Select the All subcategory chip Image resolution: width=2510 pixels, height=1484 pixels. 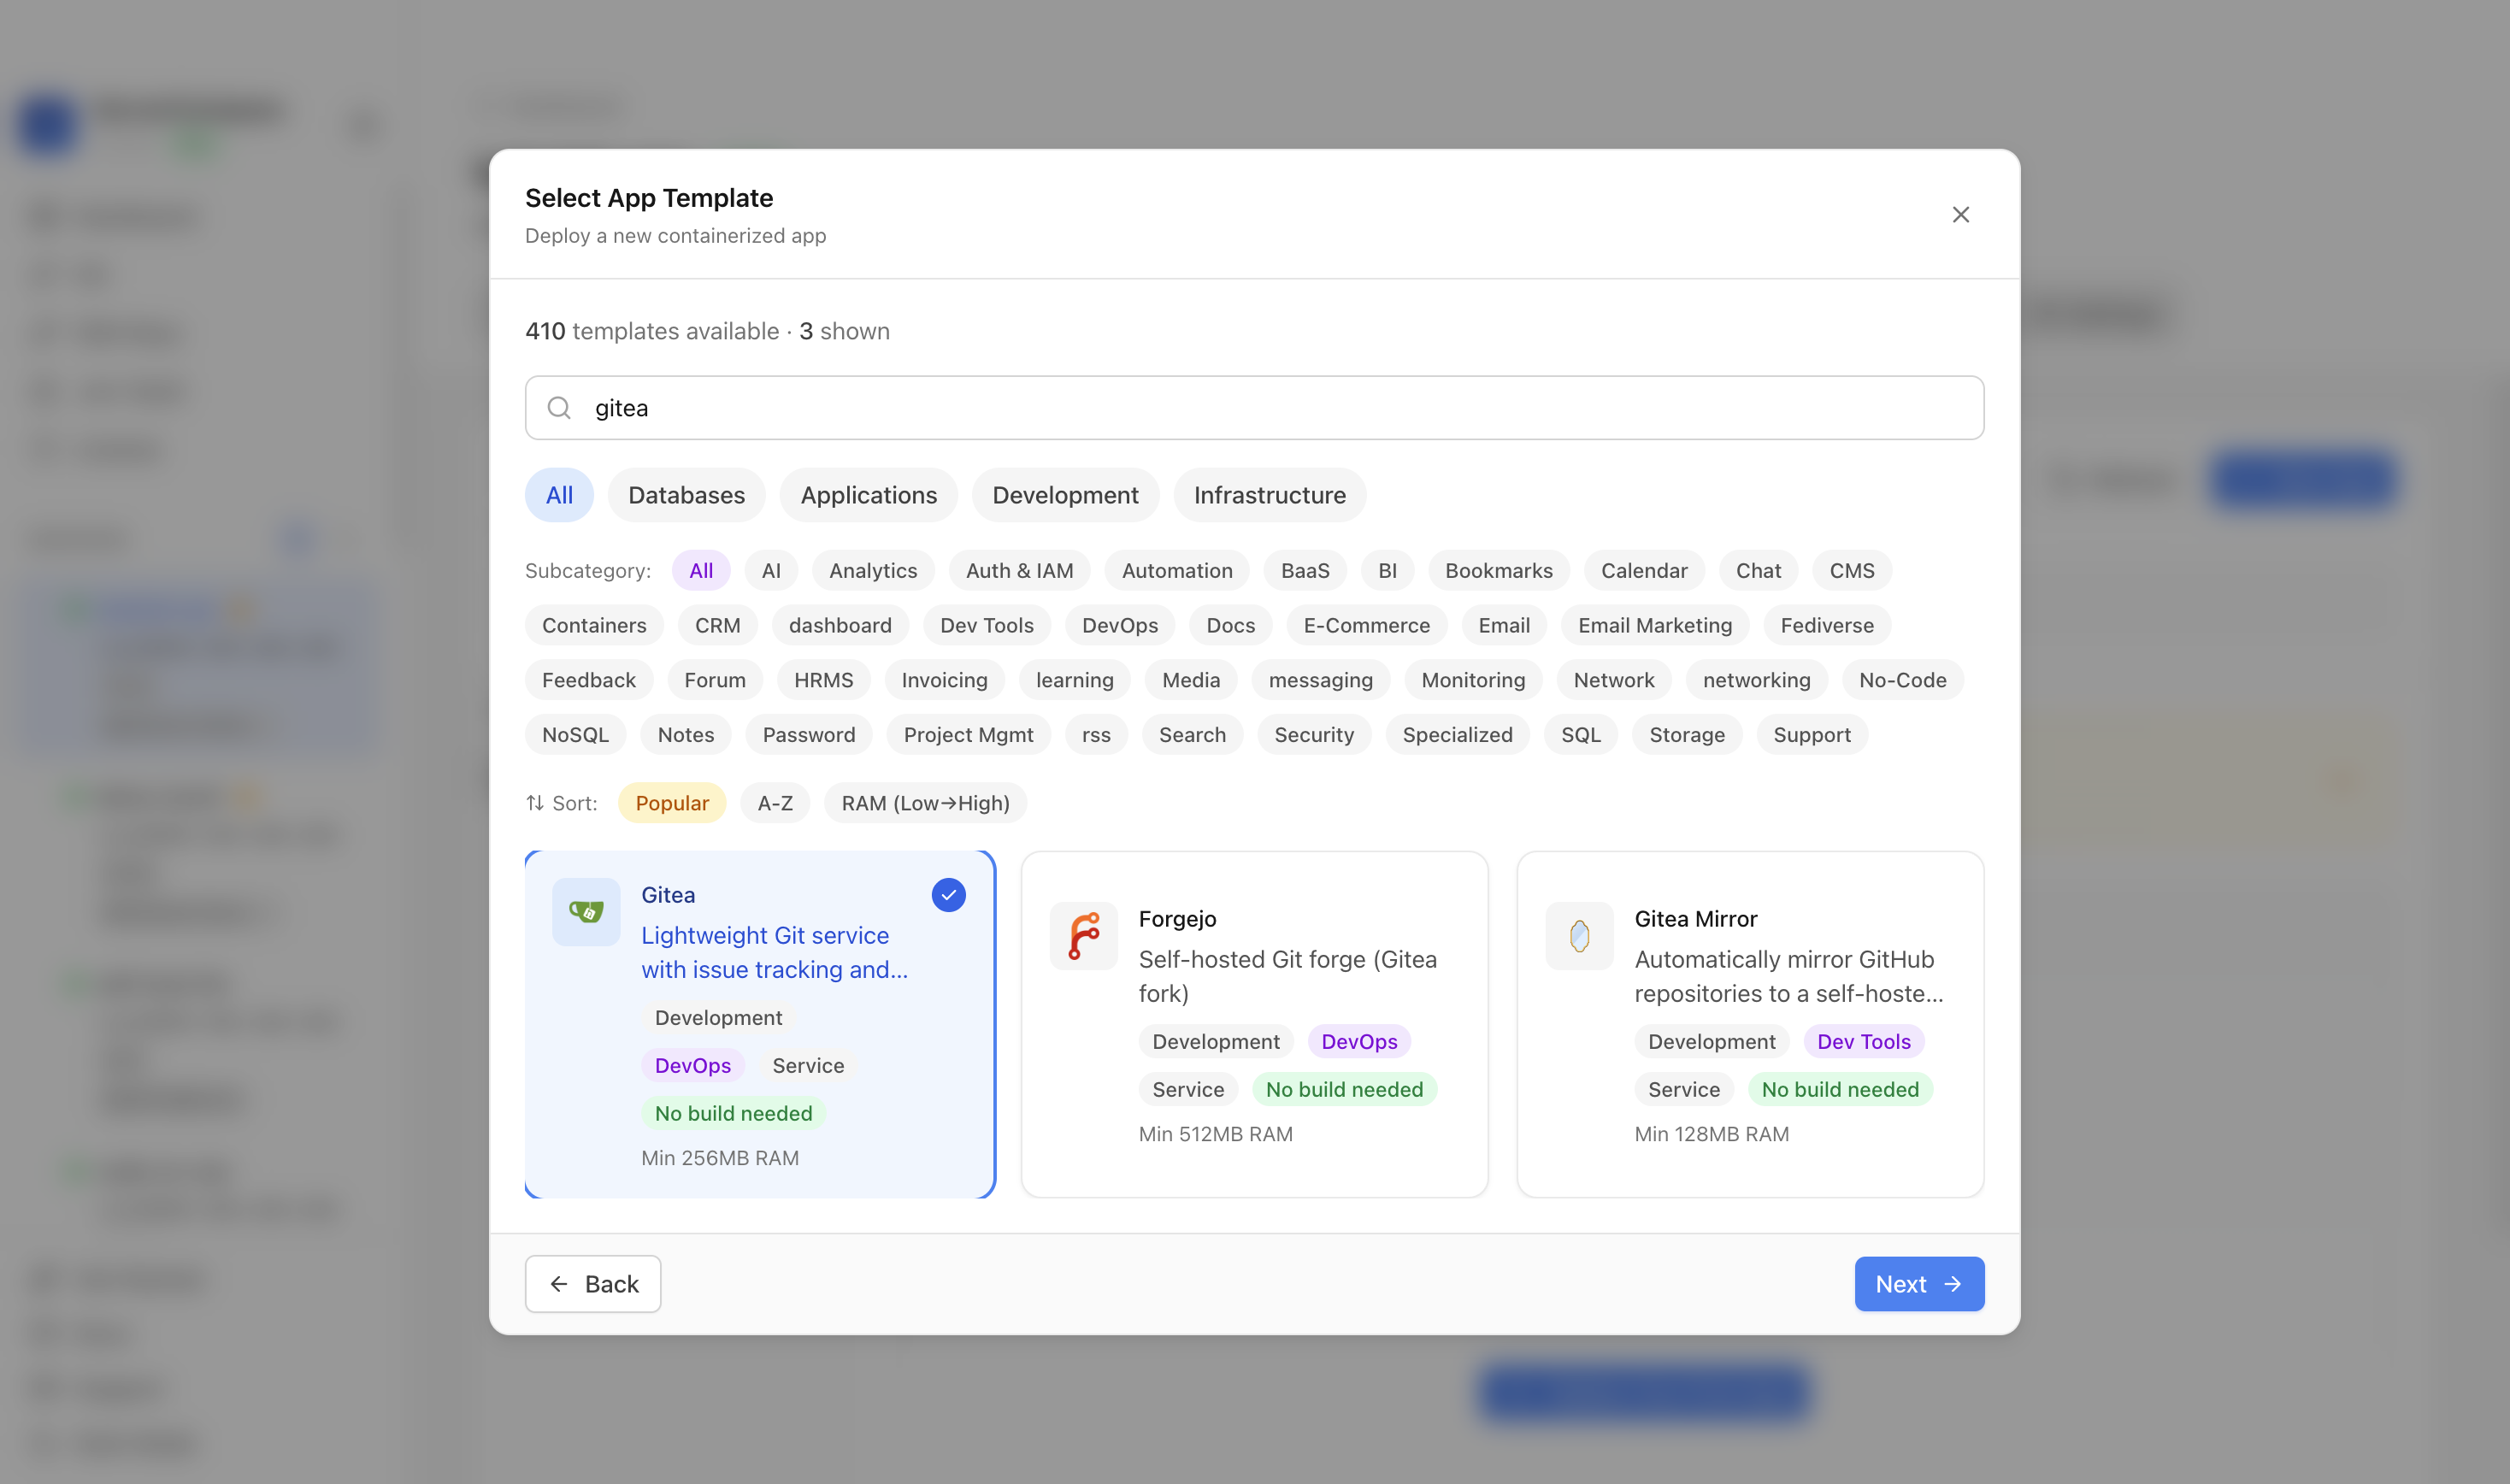tap(701, 570)
